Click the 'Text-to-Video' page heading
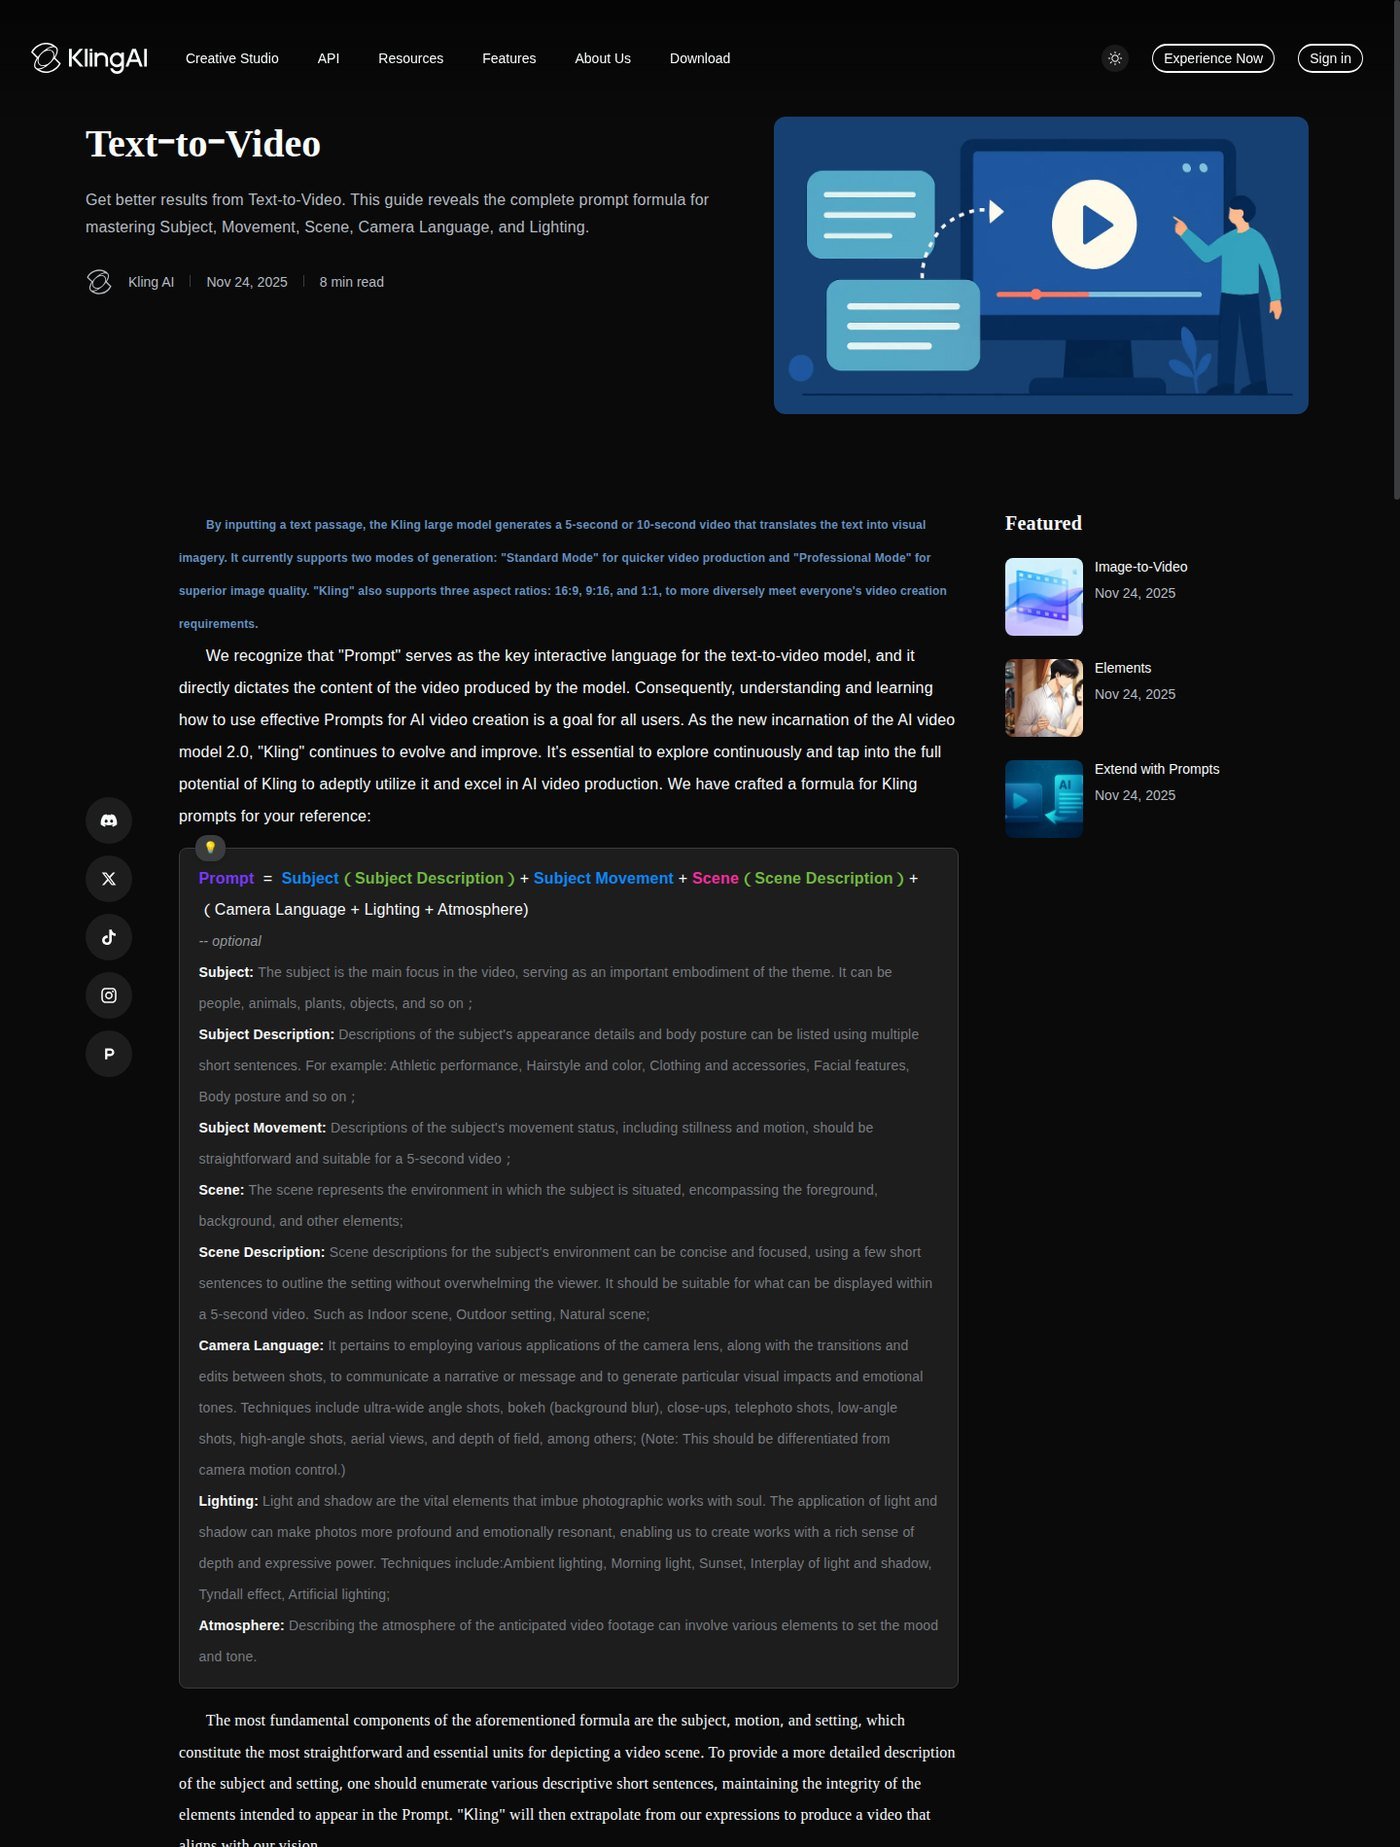 pyautogui.click(x=203, y=144)
